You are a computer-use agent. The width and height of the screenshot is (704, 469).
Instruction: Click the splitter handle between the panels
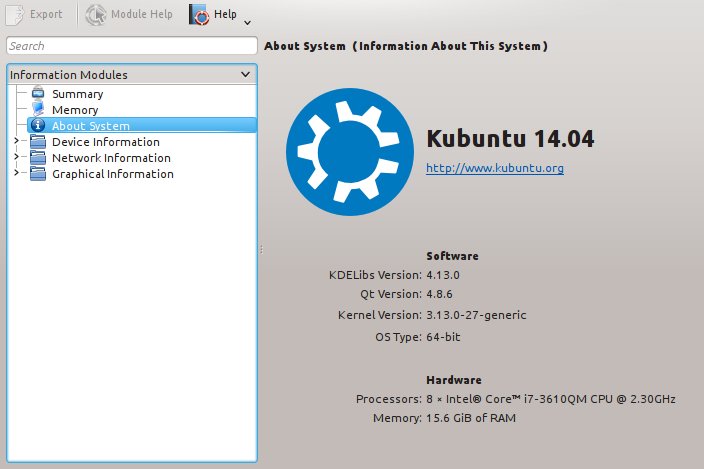coord(260,250)
